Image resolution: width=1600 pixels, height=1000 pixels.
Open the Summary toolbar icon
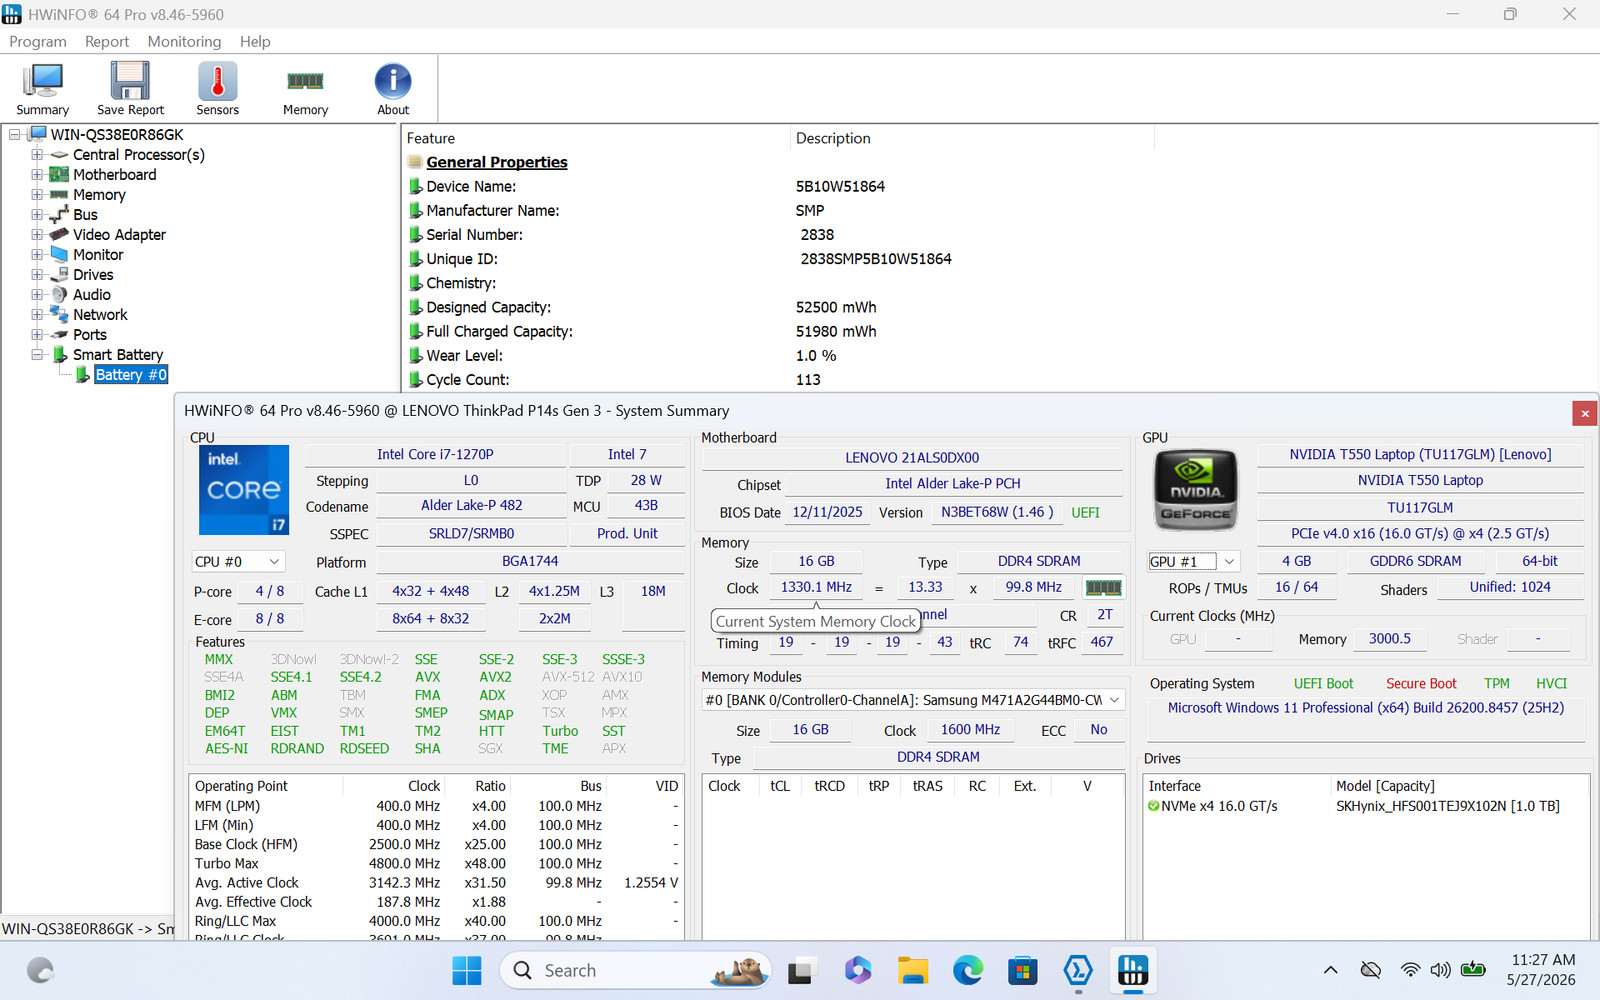[42, 89]
